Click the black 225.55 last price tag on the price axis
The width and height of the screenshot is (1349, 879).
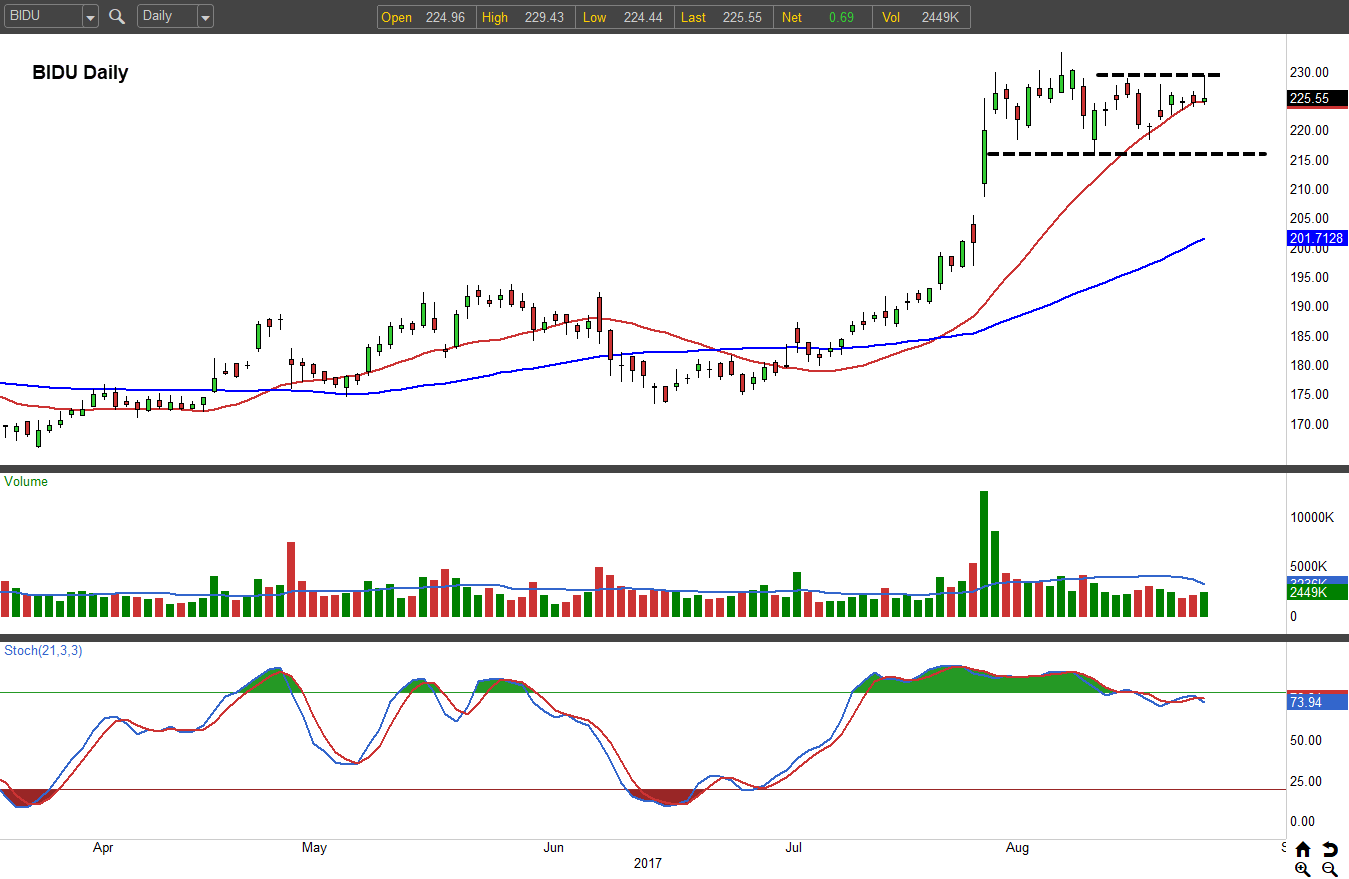click(1318, 99)
